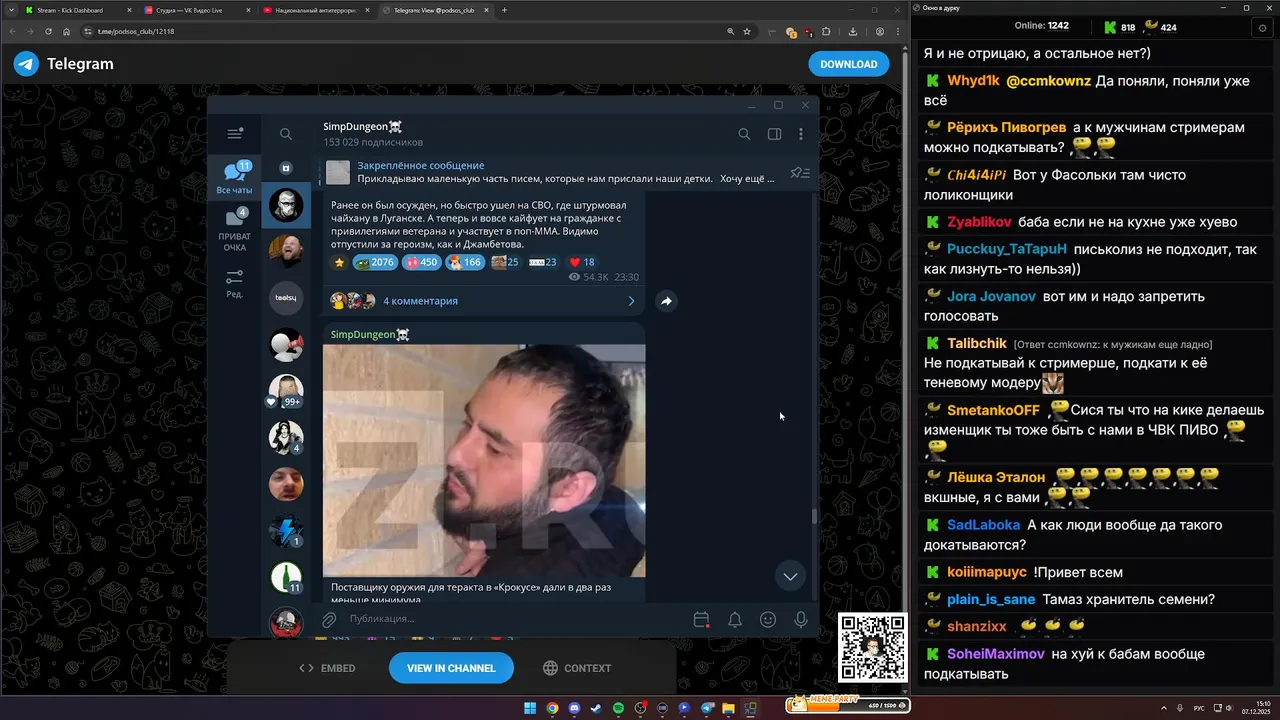Open Spotify from the Windows taskbar

pos(618,708)
